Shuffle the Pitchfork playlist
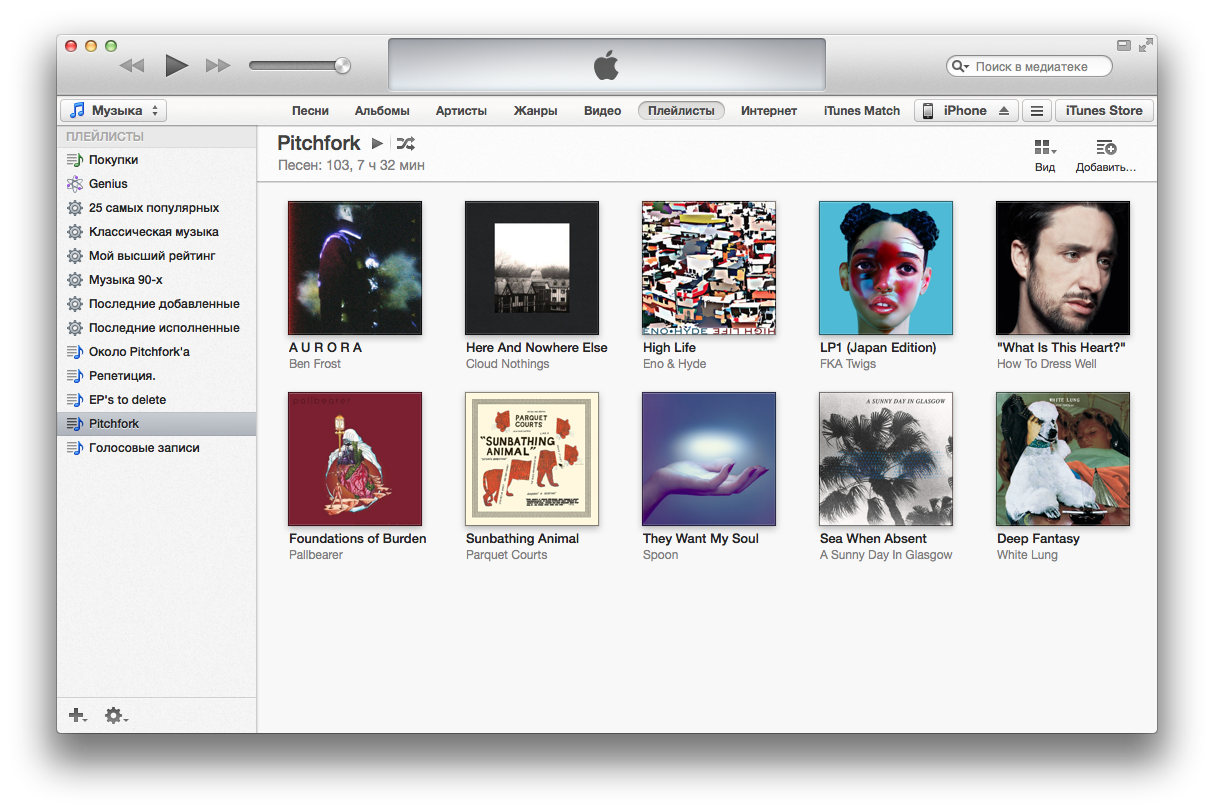Screen dimensions: 1214x812 coord(405,143)
